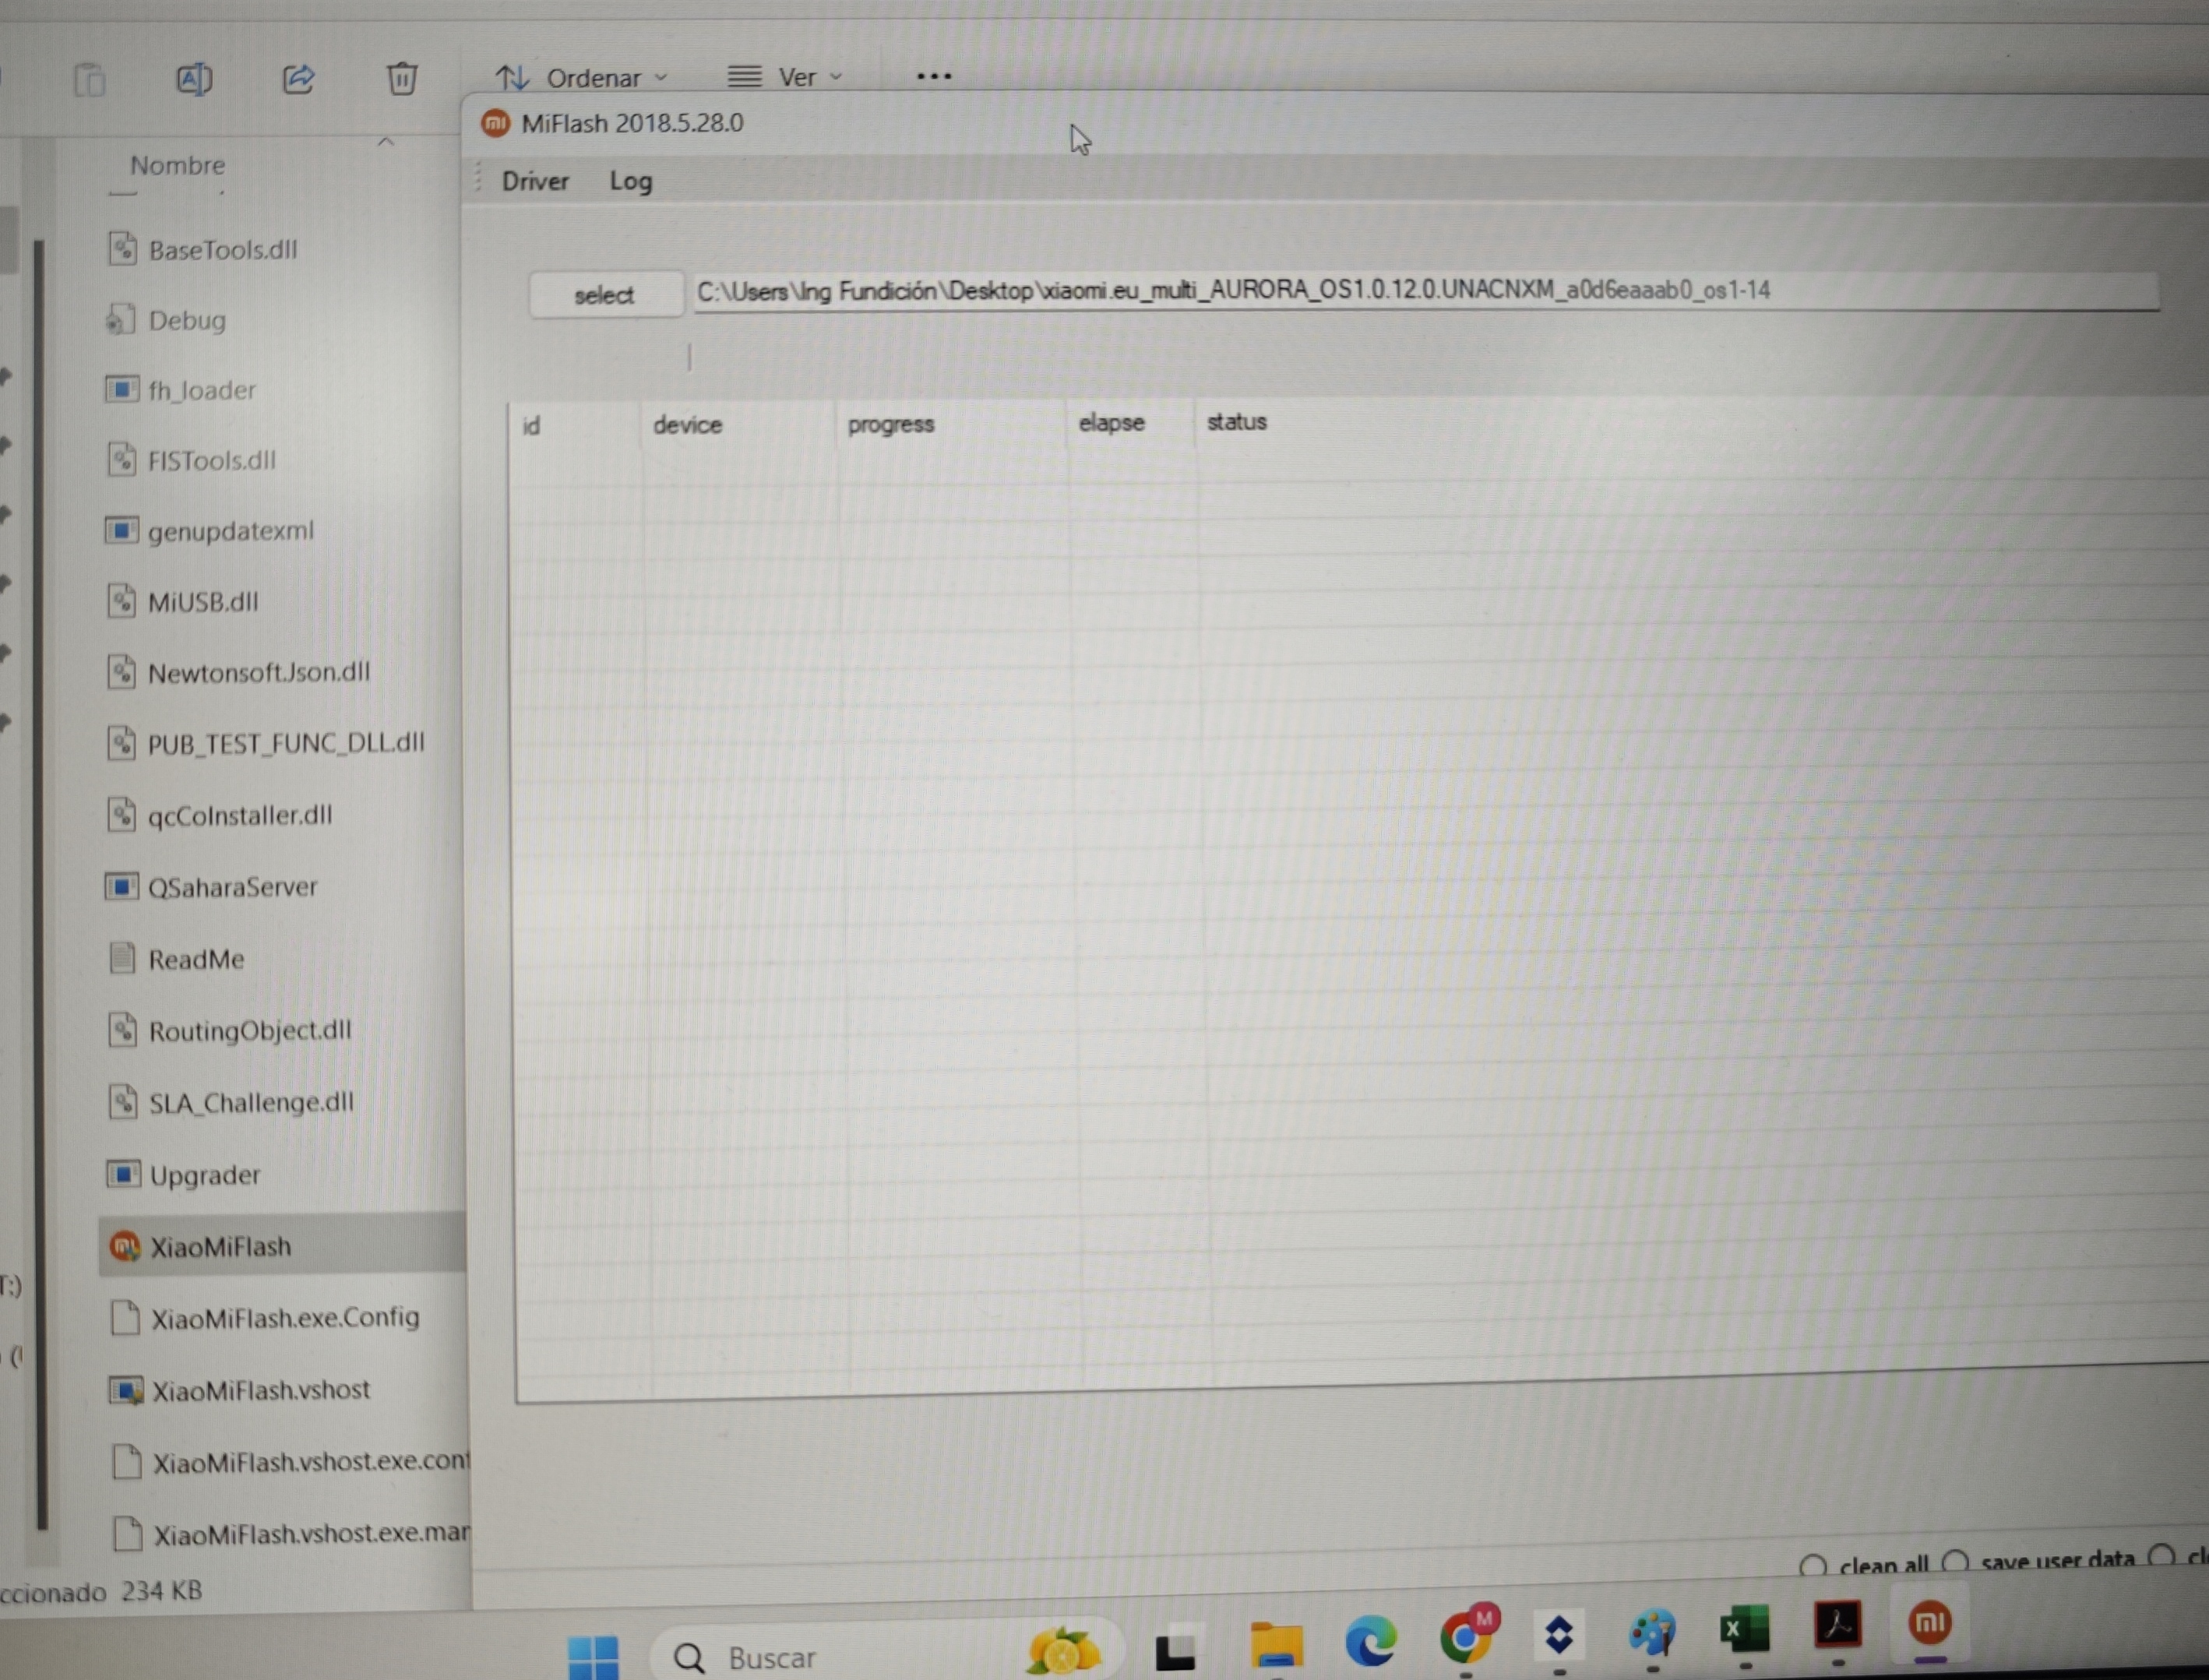The width and height of the screenshot is (2209, 1680).
Task: Click the status column header
Action: click(1236, 421)
